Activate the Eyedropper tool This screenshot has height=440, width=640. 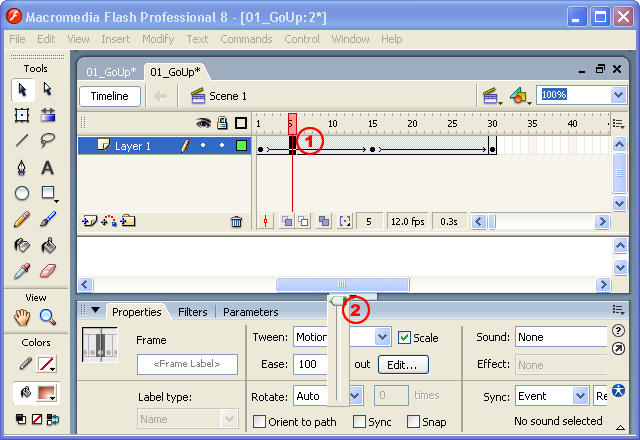pyautogui.click(x=22, y=271)
